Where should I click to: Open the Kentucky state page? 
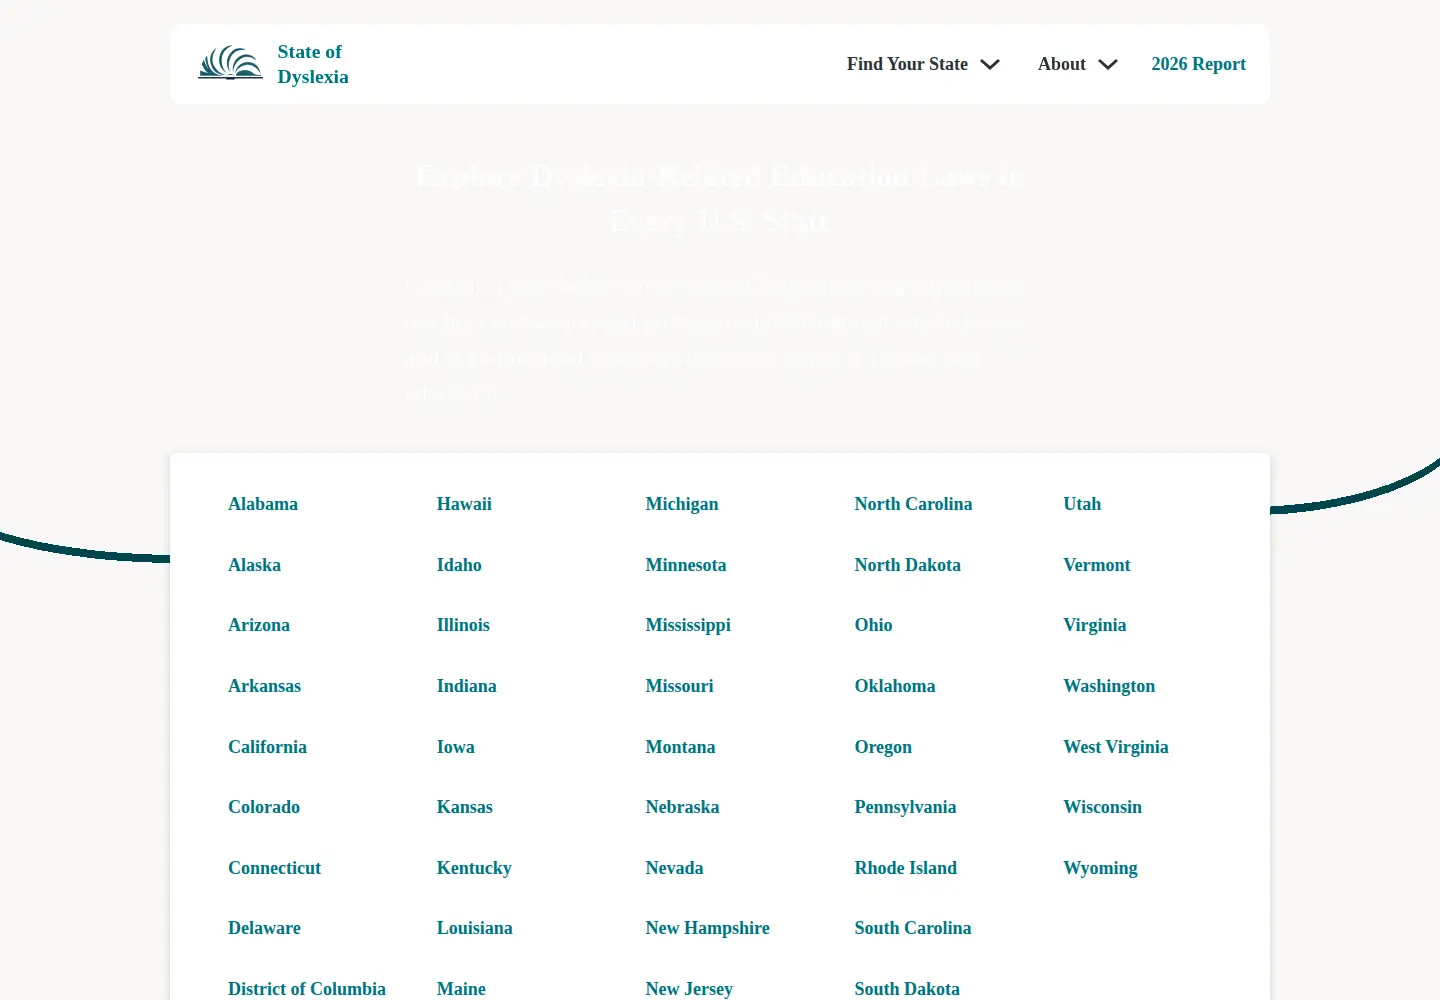tap(474, 868)
